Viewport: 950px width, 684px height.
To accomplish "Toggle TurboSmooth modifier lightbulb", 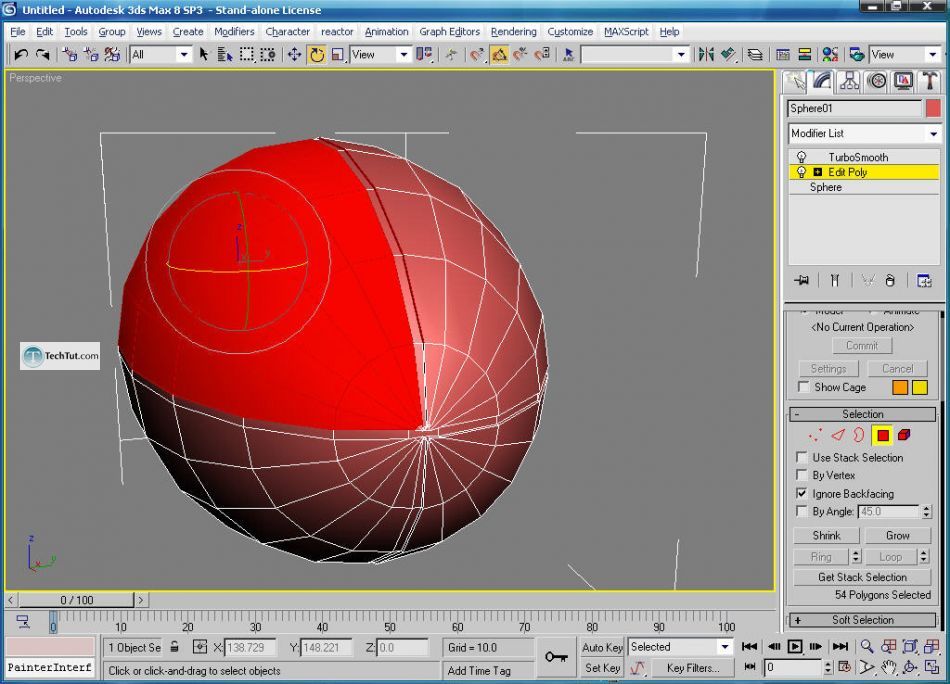I will click(x=801, y=157).
